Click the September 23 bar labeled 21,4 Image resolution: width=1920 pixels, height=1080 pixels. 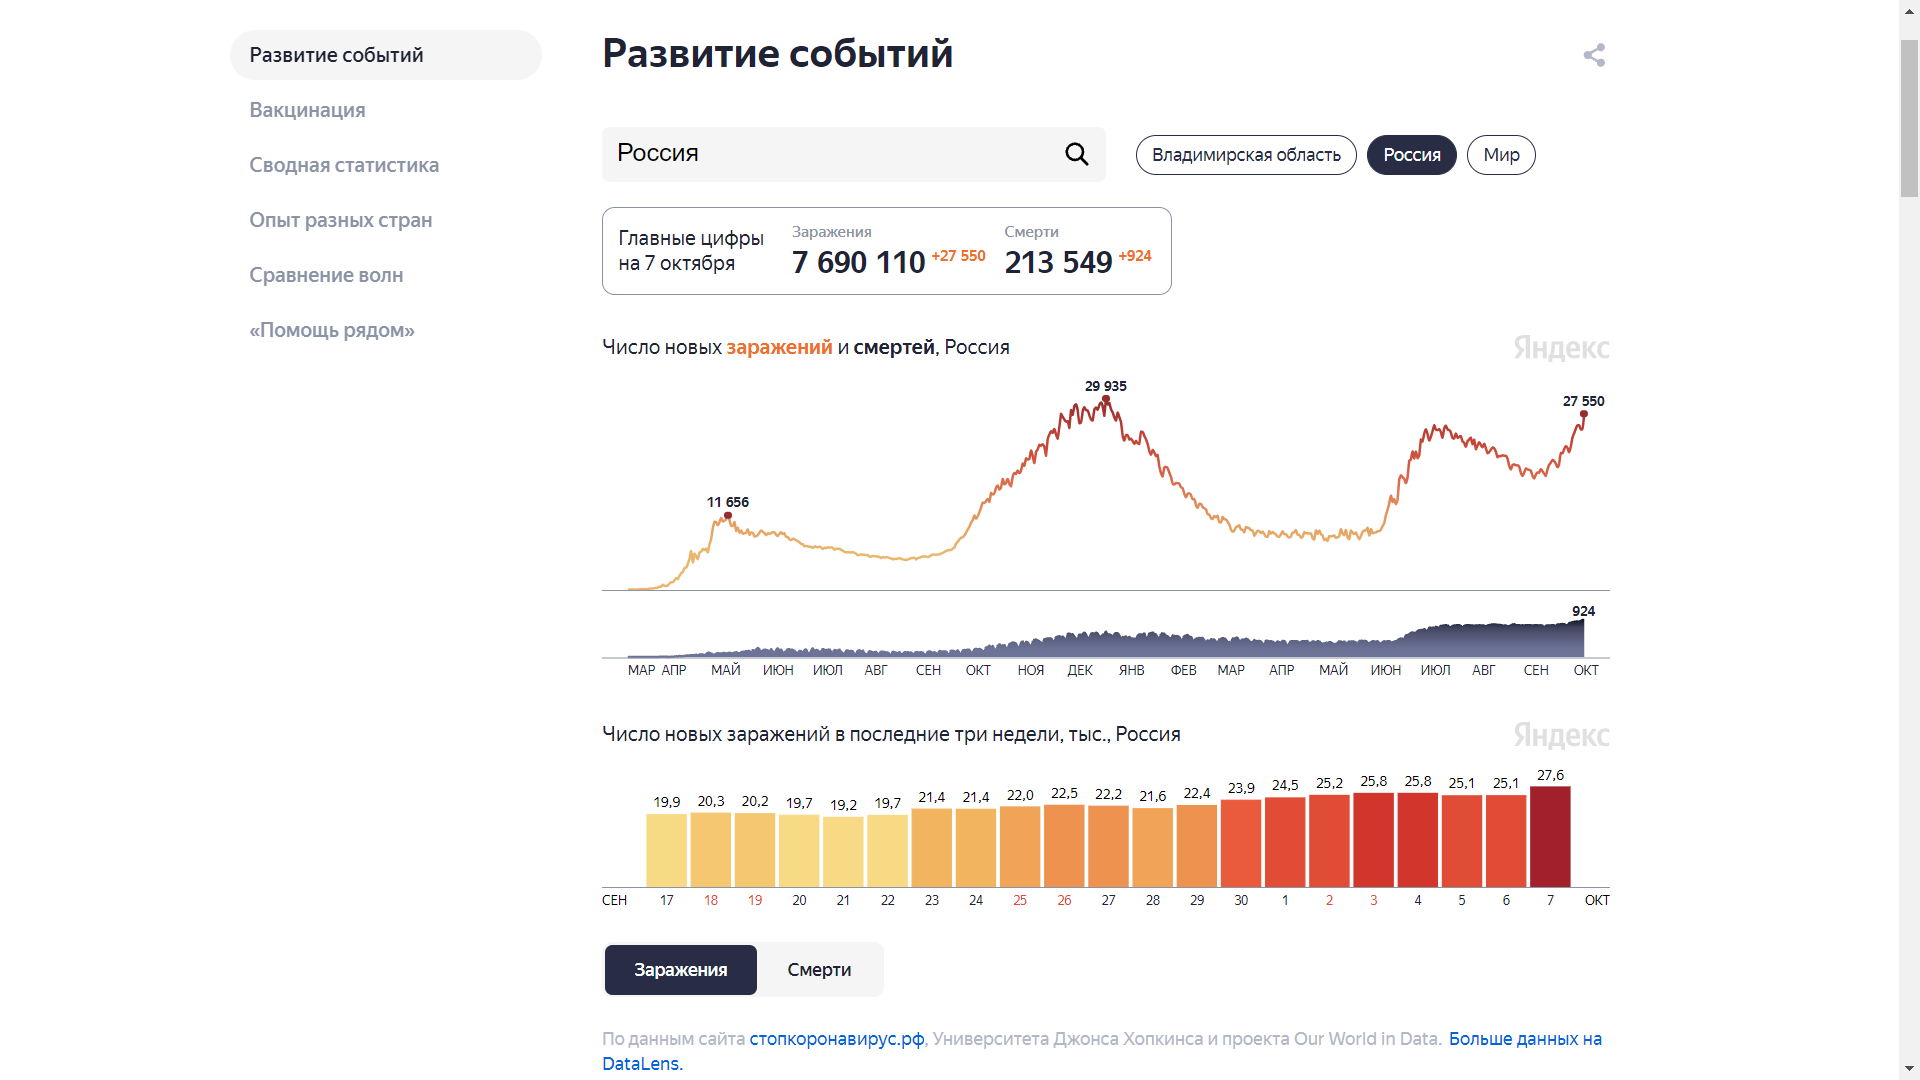pyautogui.click(x=931, y=848)
